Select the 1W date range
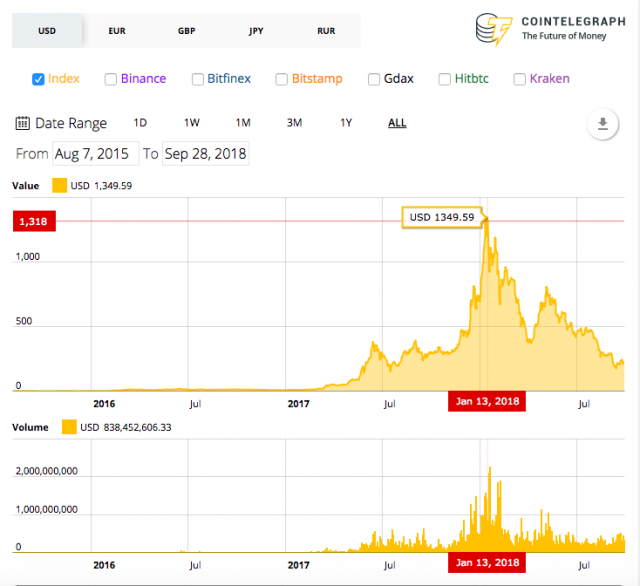 tap(192, 123)
